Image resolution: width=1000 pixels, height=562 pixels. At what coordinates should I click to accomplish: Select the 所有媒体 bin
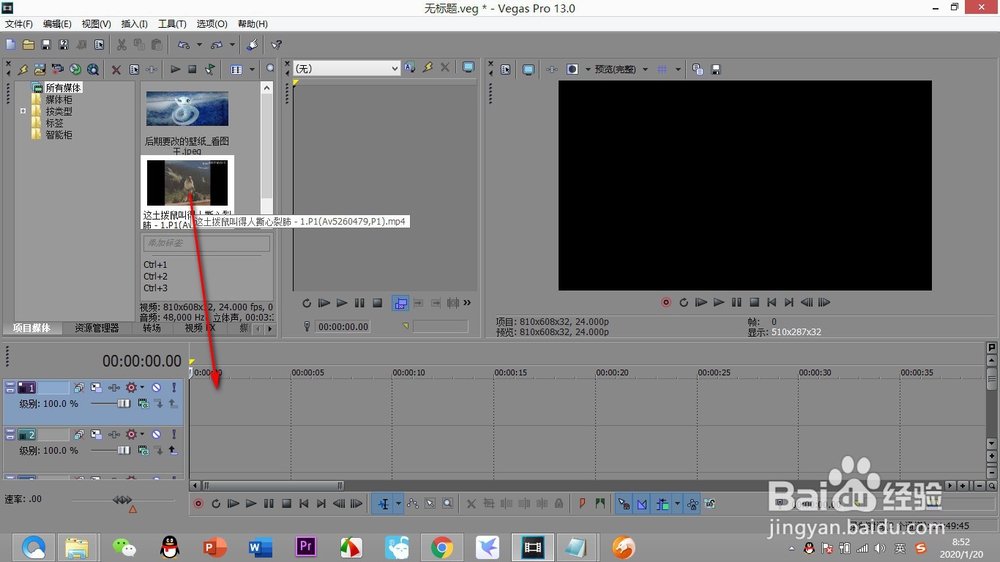(x=62, y=87)
